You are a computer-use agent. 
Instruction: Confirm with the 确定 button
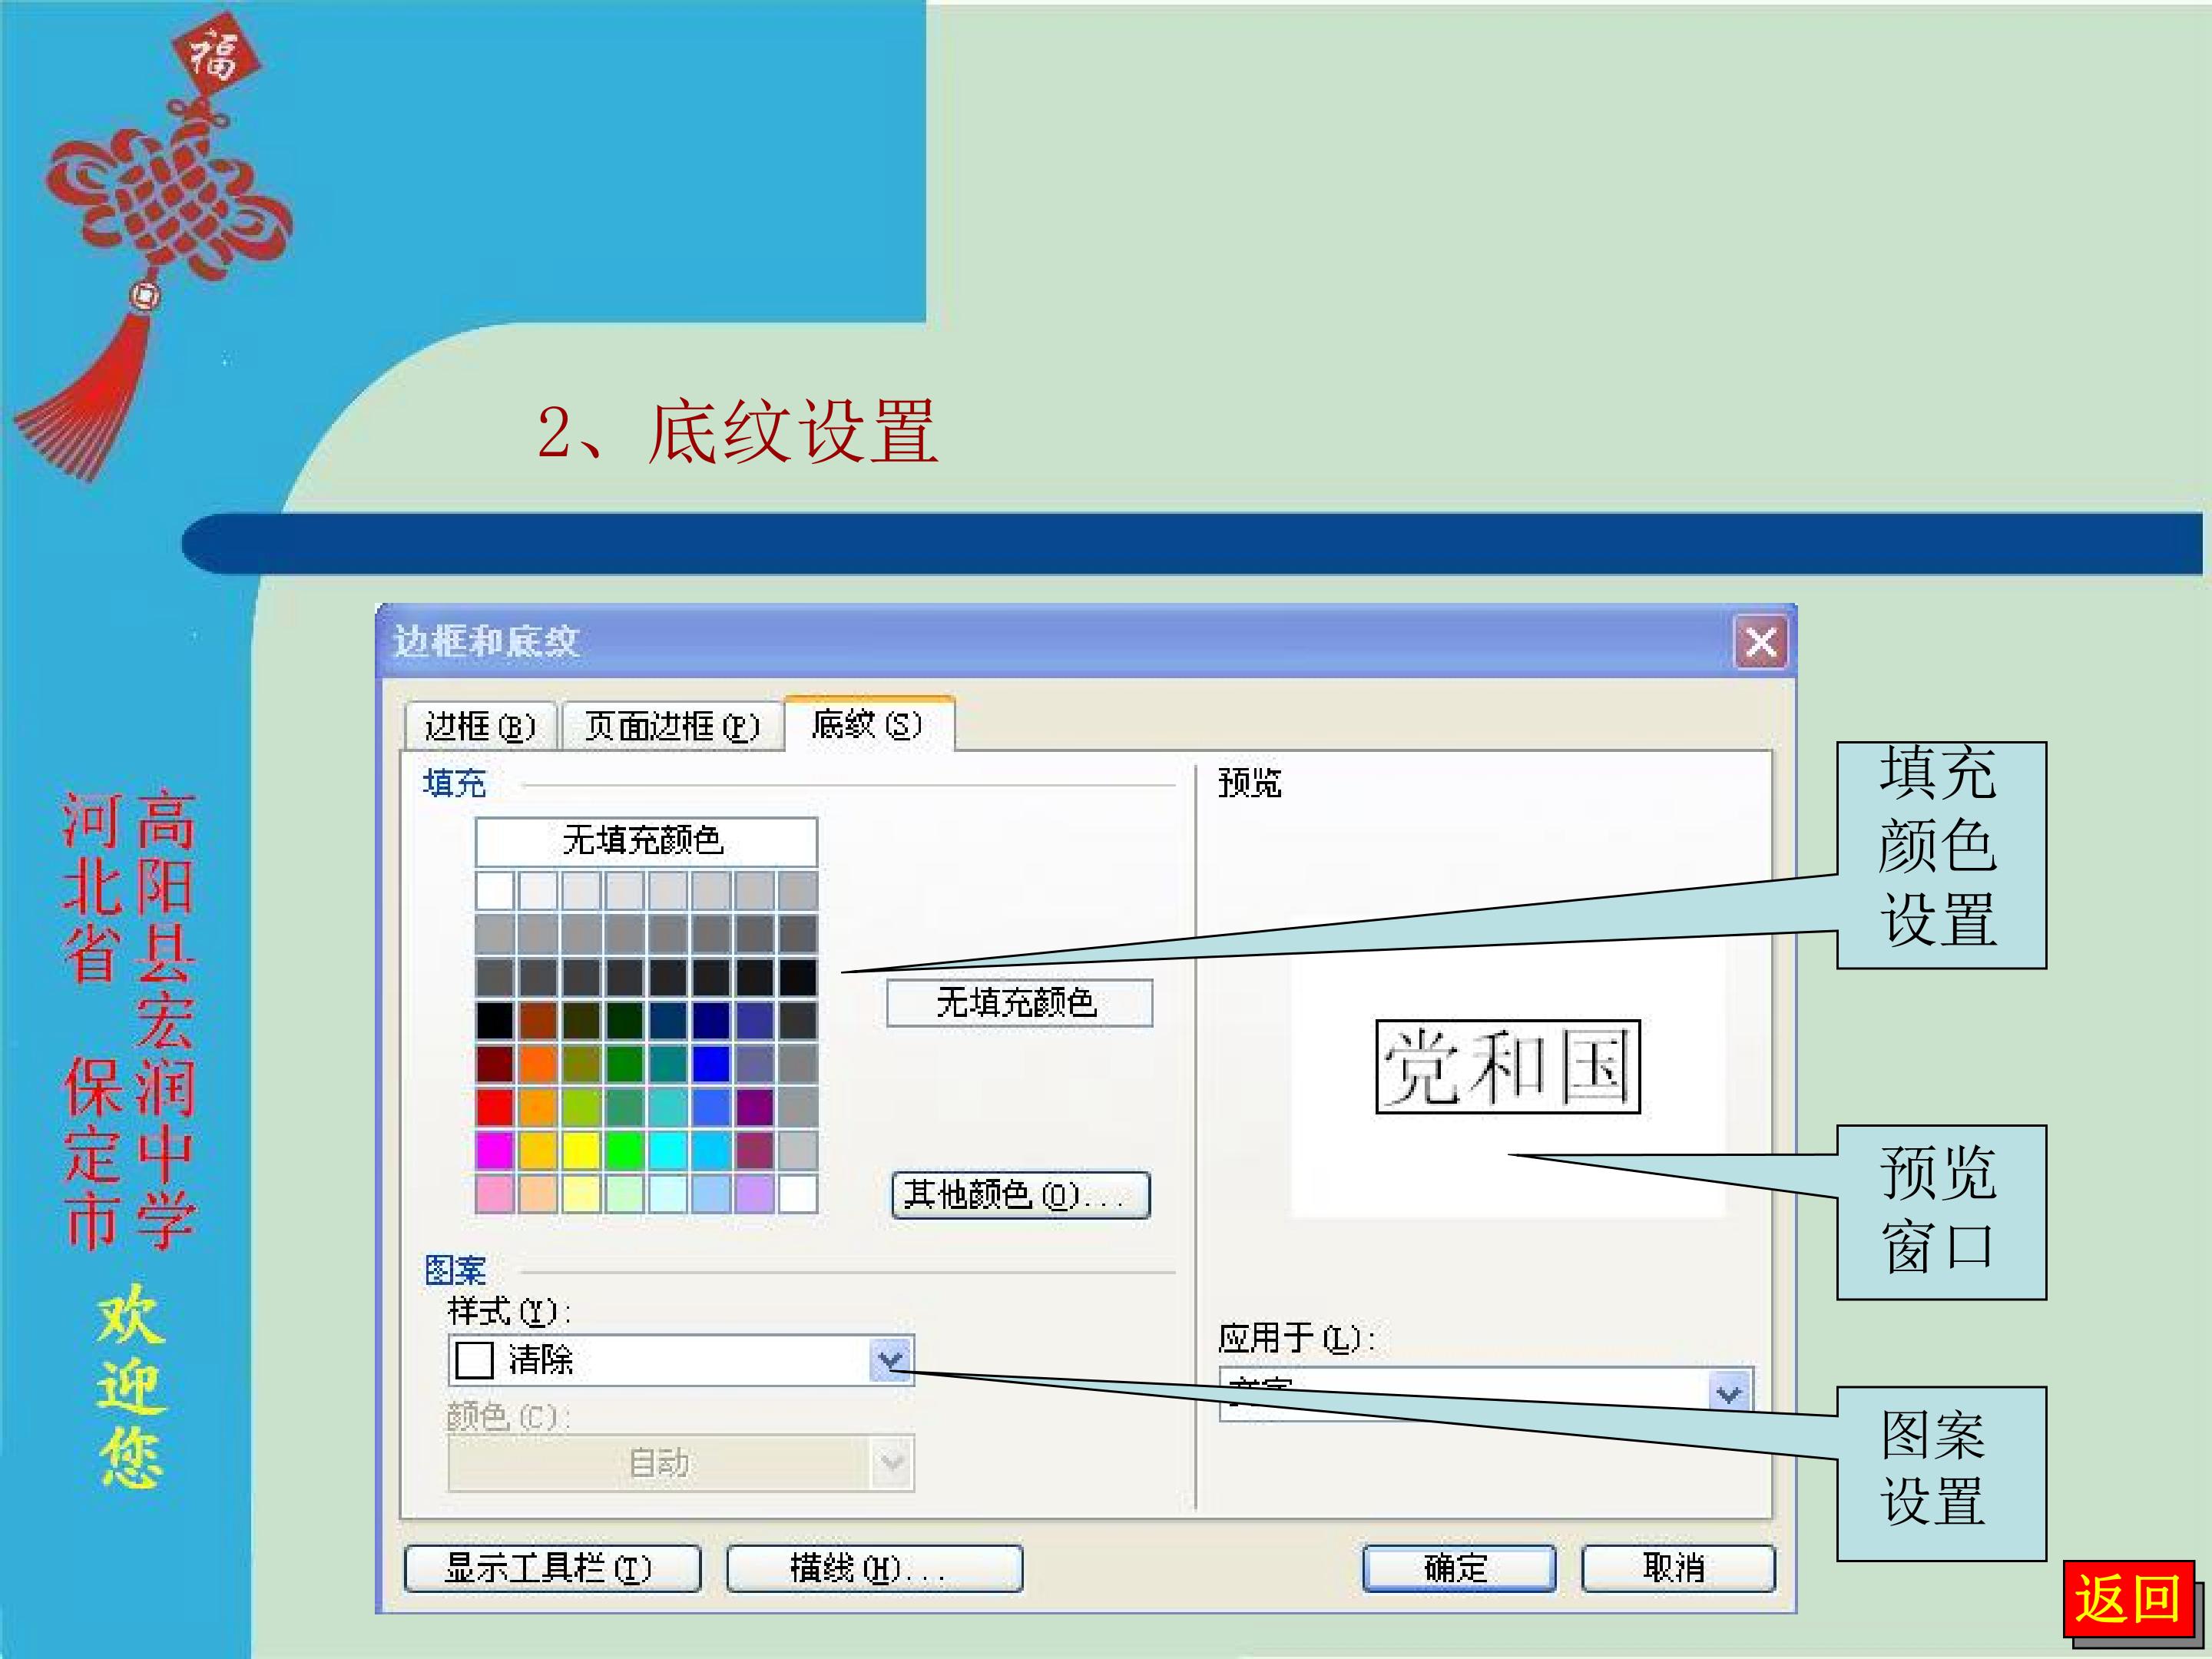tap(1459, 1567)
